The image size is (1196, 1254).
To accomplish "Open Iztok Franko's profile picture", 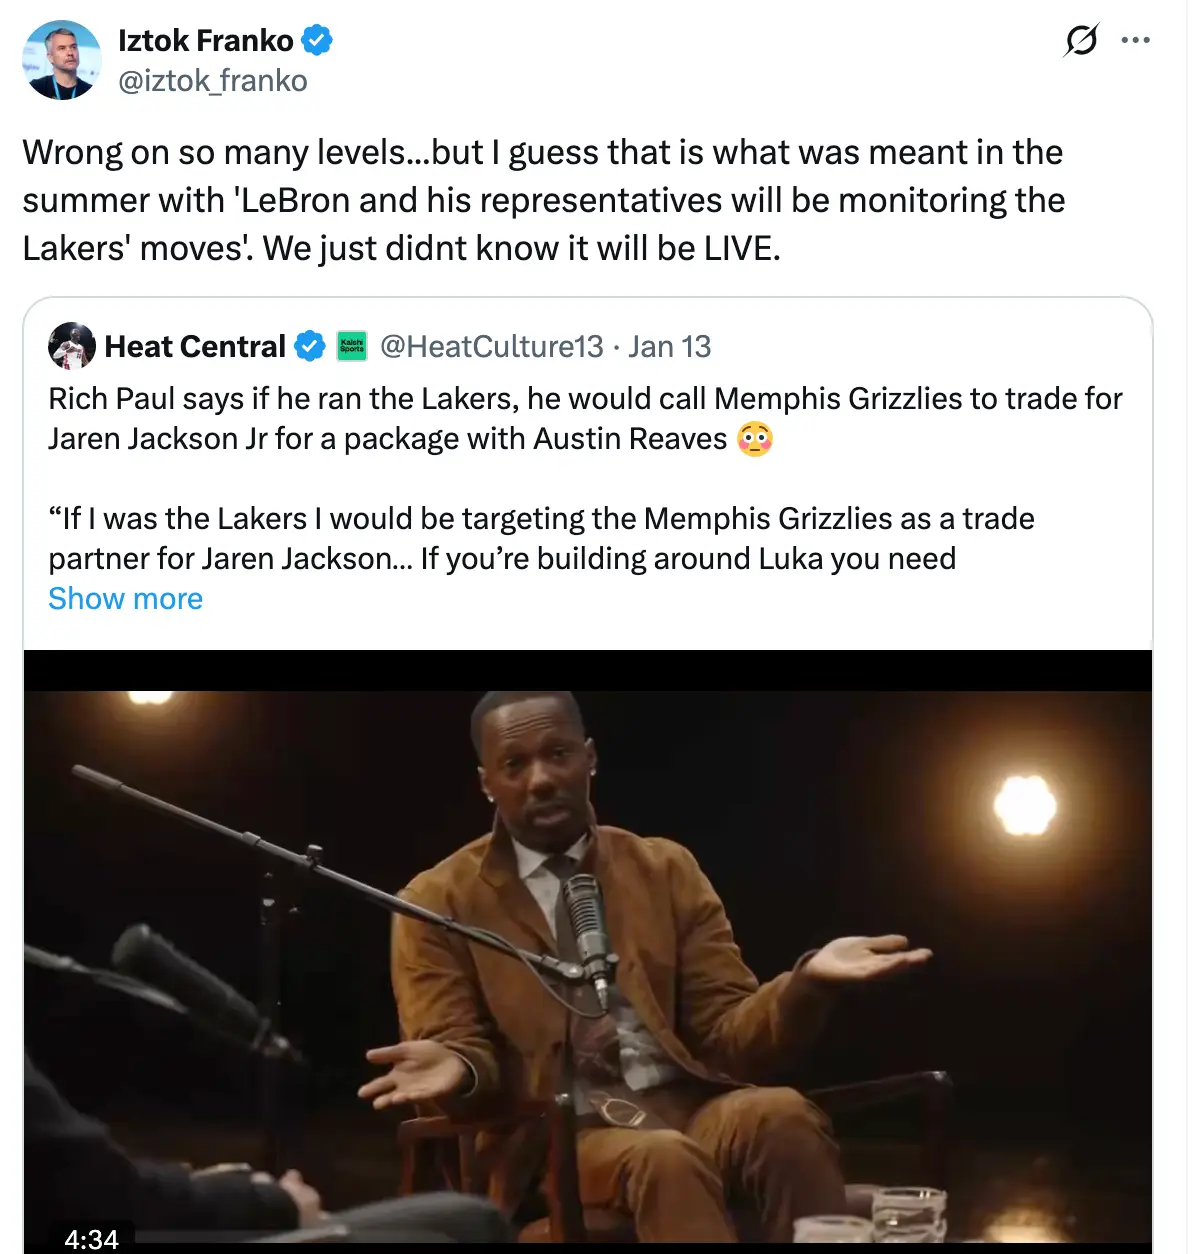I will (x=62, y=60).
